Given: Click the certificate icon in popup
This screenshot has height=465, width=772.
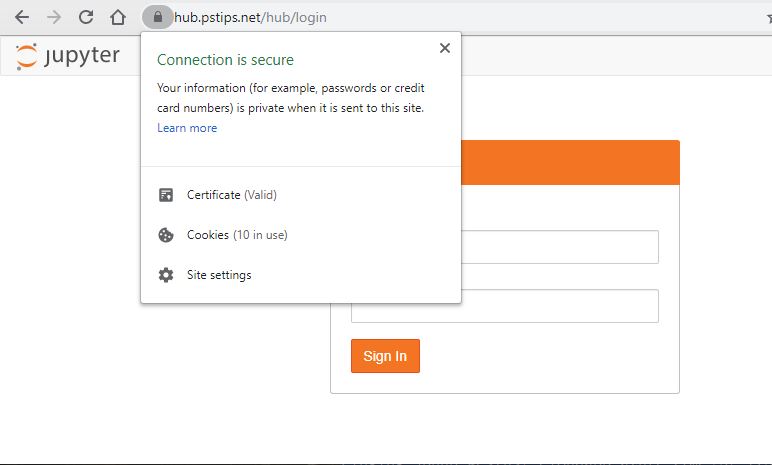Looking at the screenshot, I should (166, 195).
